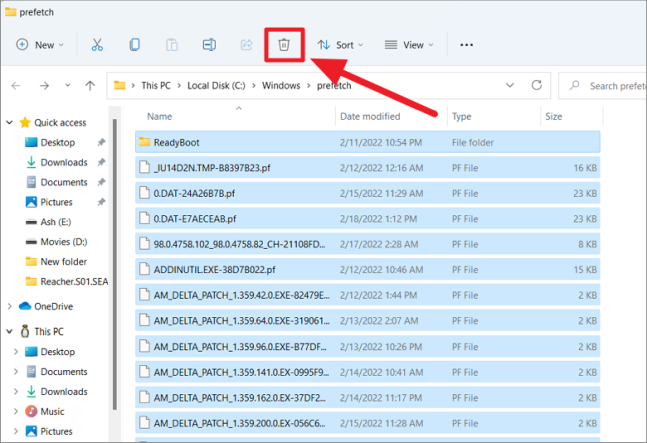The width and height of the screenshot is (647, 443).
Task: Select Downloads in Quick access
Action: [63, 162]
